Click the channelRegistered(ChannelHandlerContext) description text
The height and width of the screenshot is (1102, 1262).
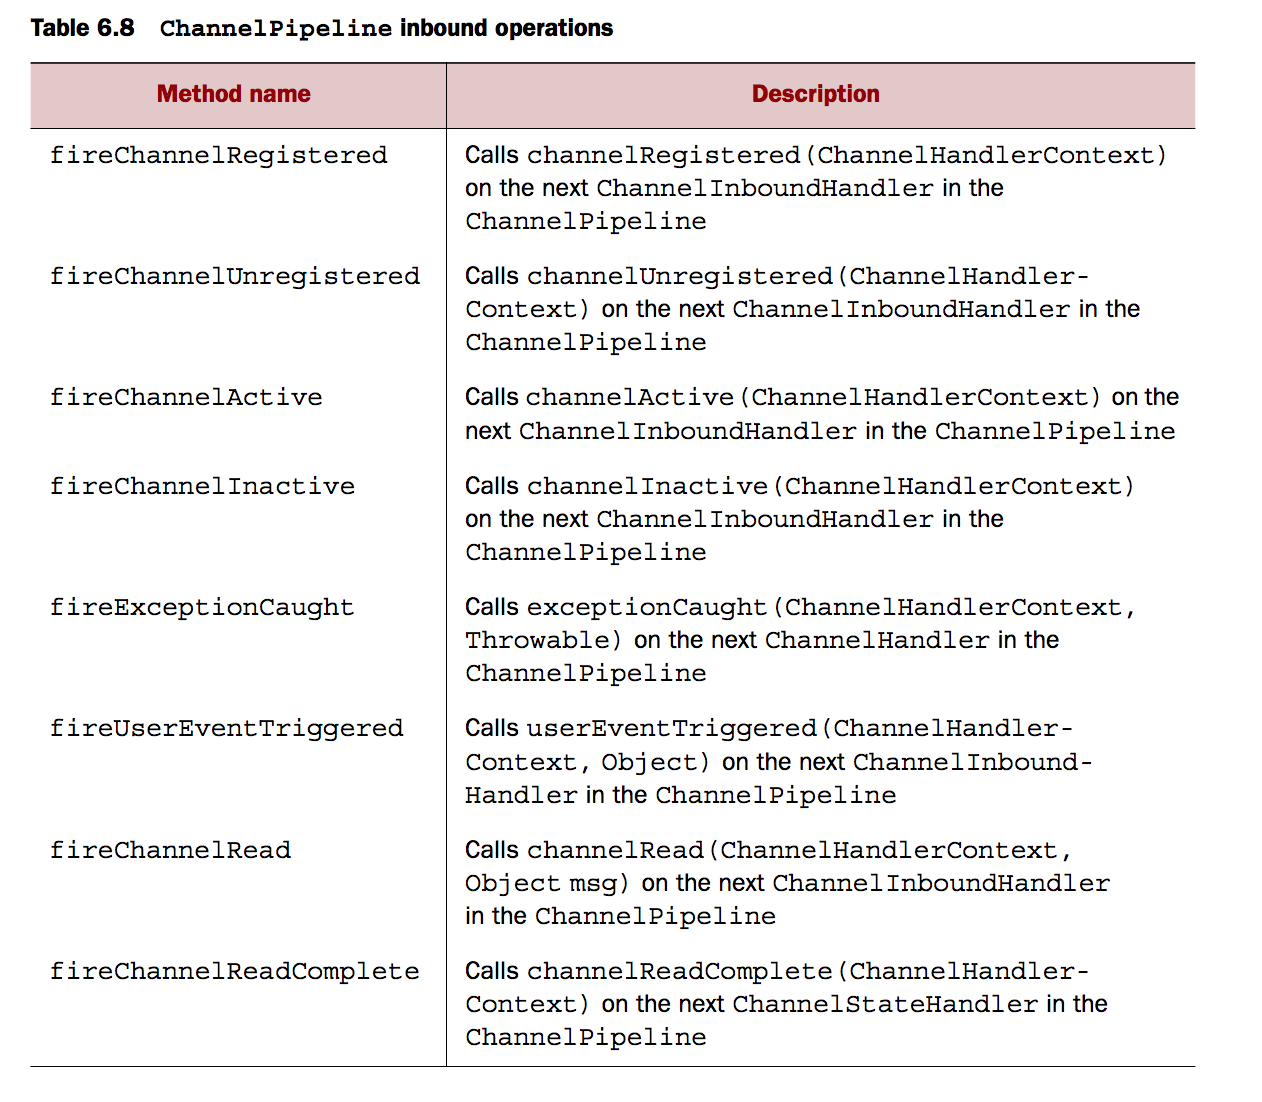tap(847, 155)
